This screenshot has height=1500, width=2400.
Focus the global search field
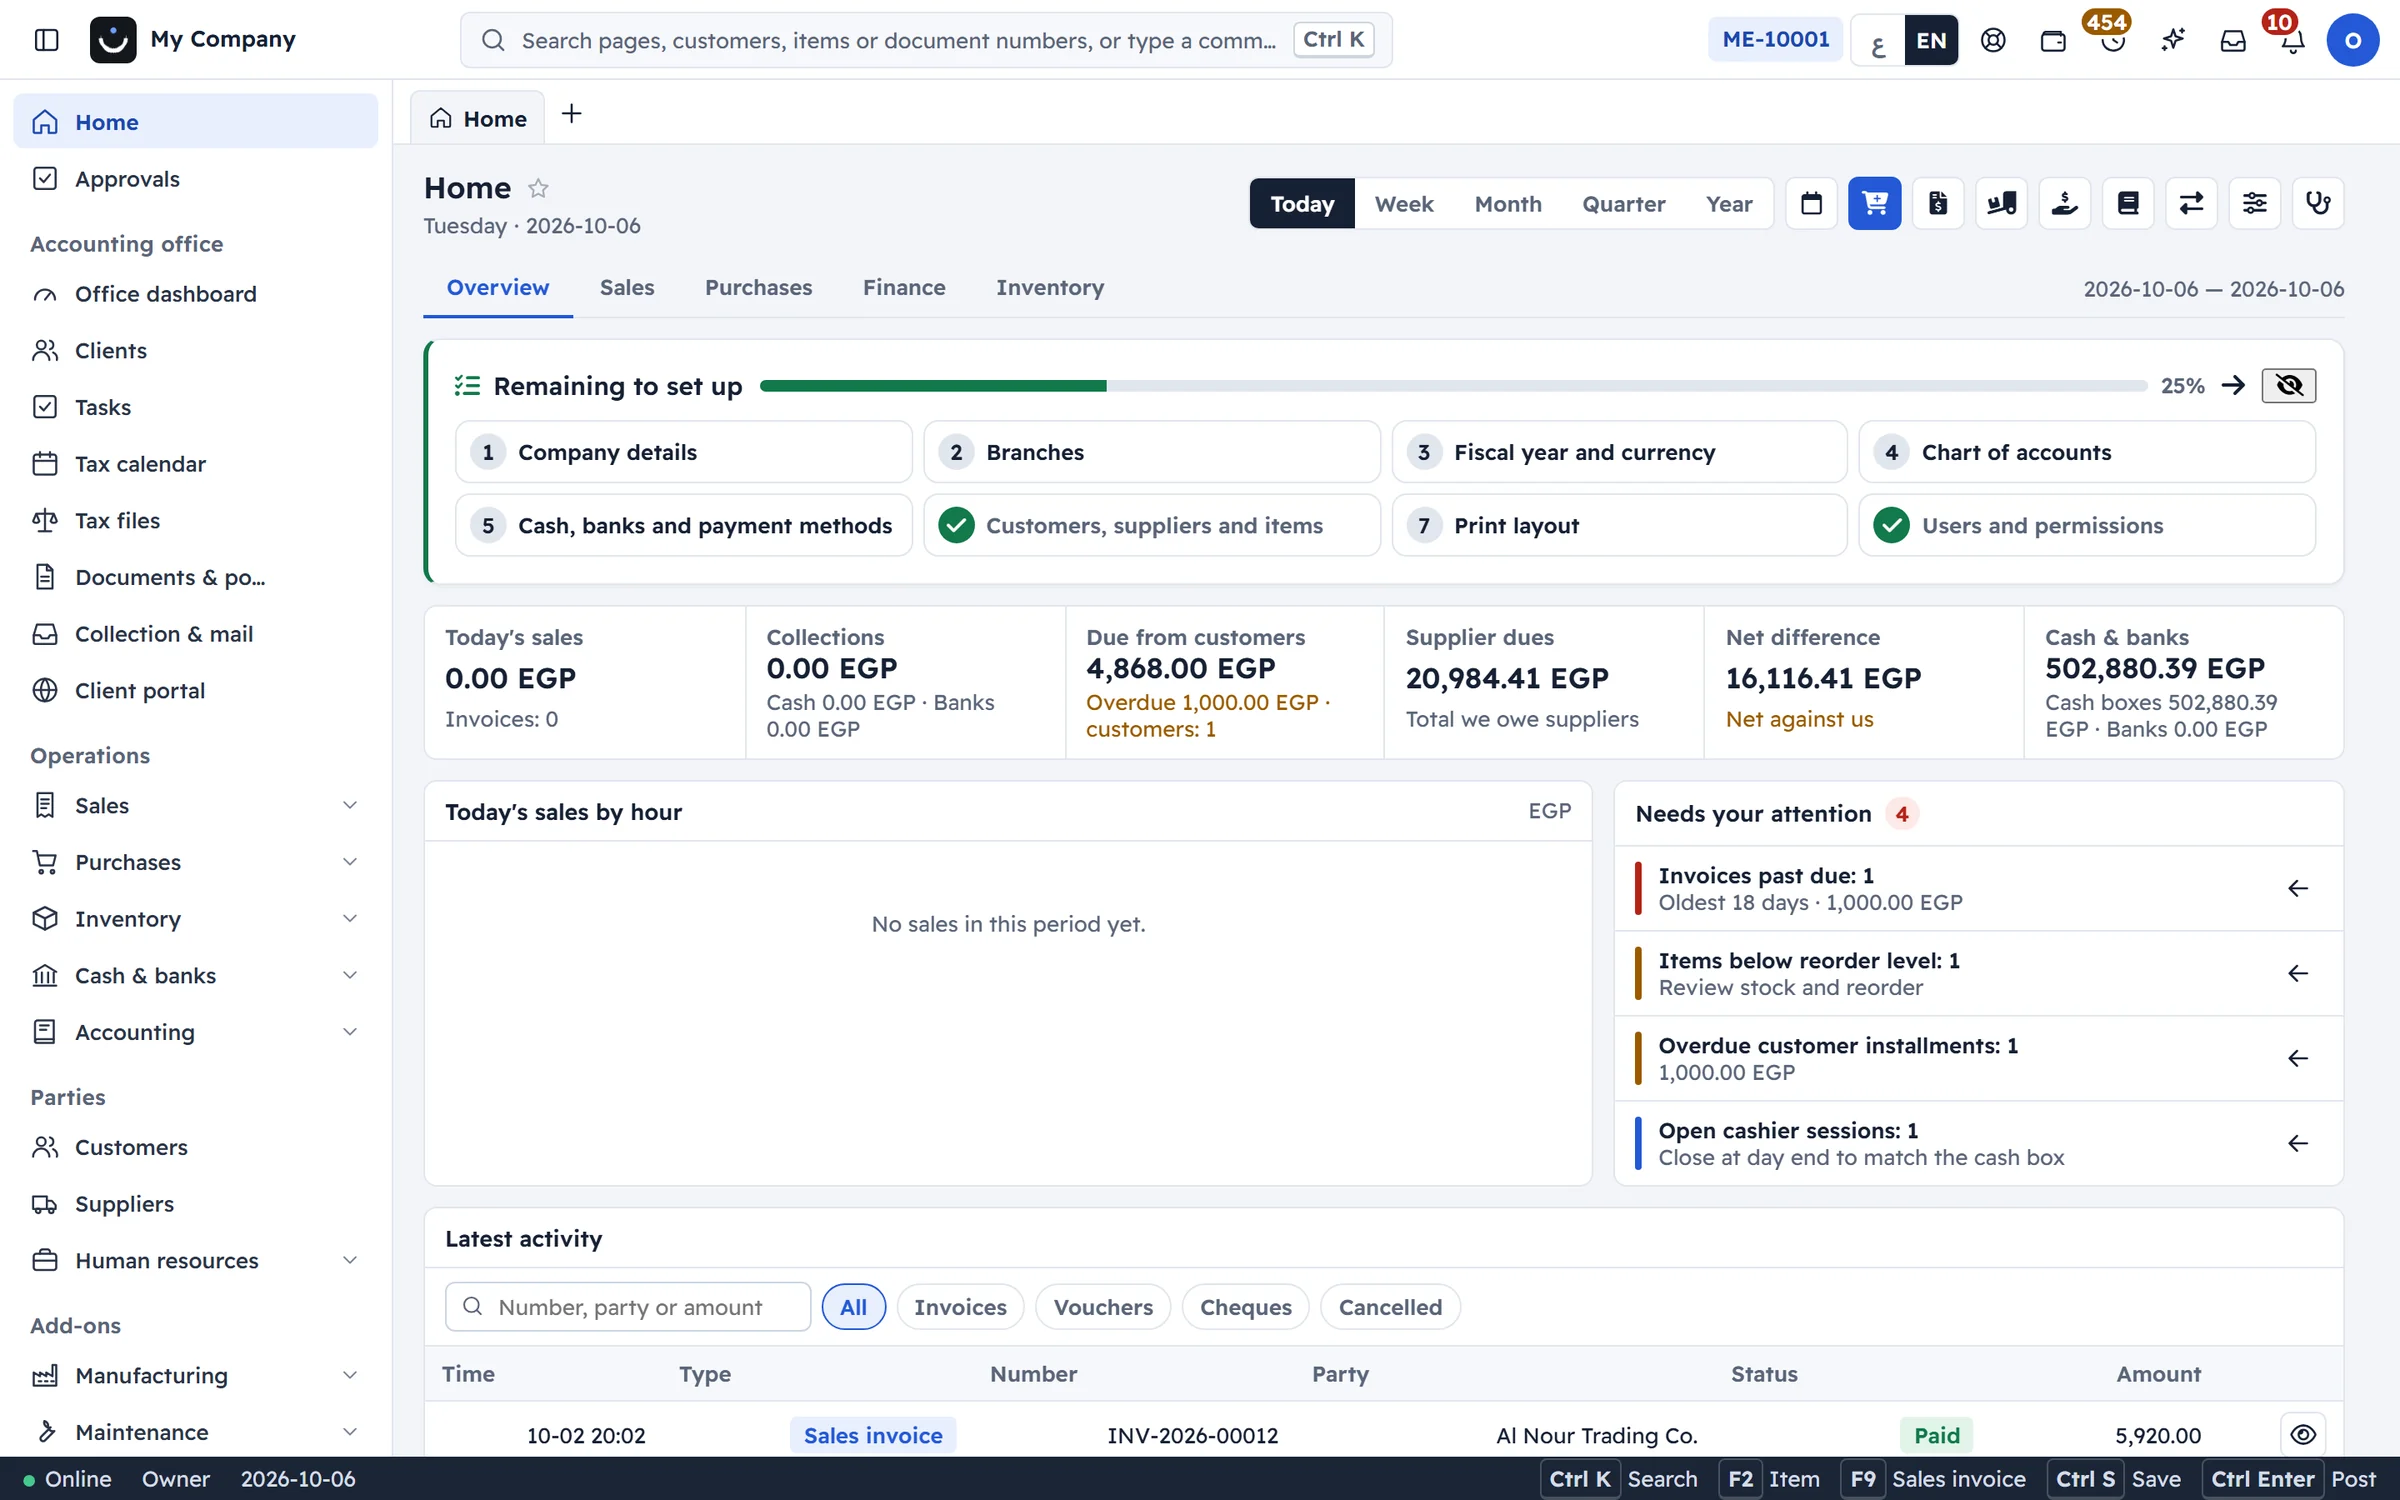[x=926, y=40]
